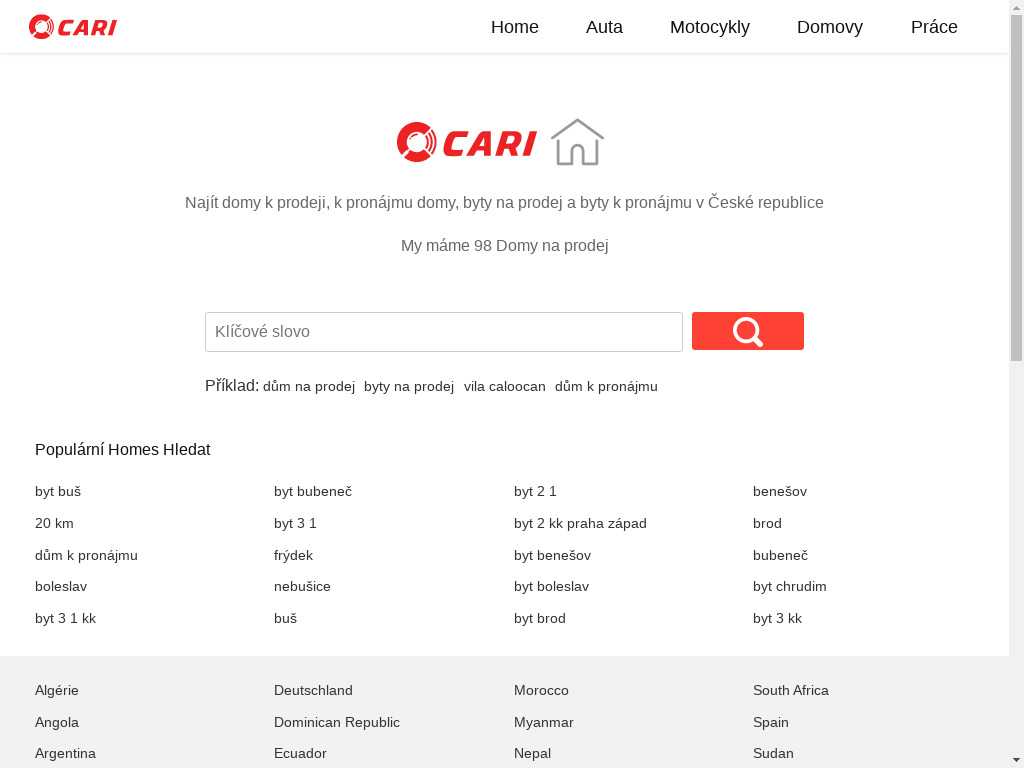Open popular search 'frýdek'

point(293,555)
